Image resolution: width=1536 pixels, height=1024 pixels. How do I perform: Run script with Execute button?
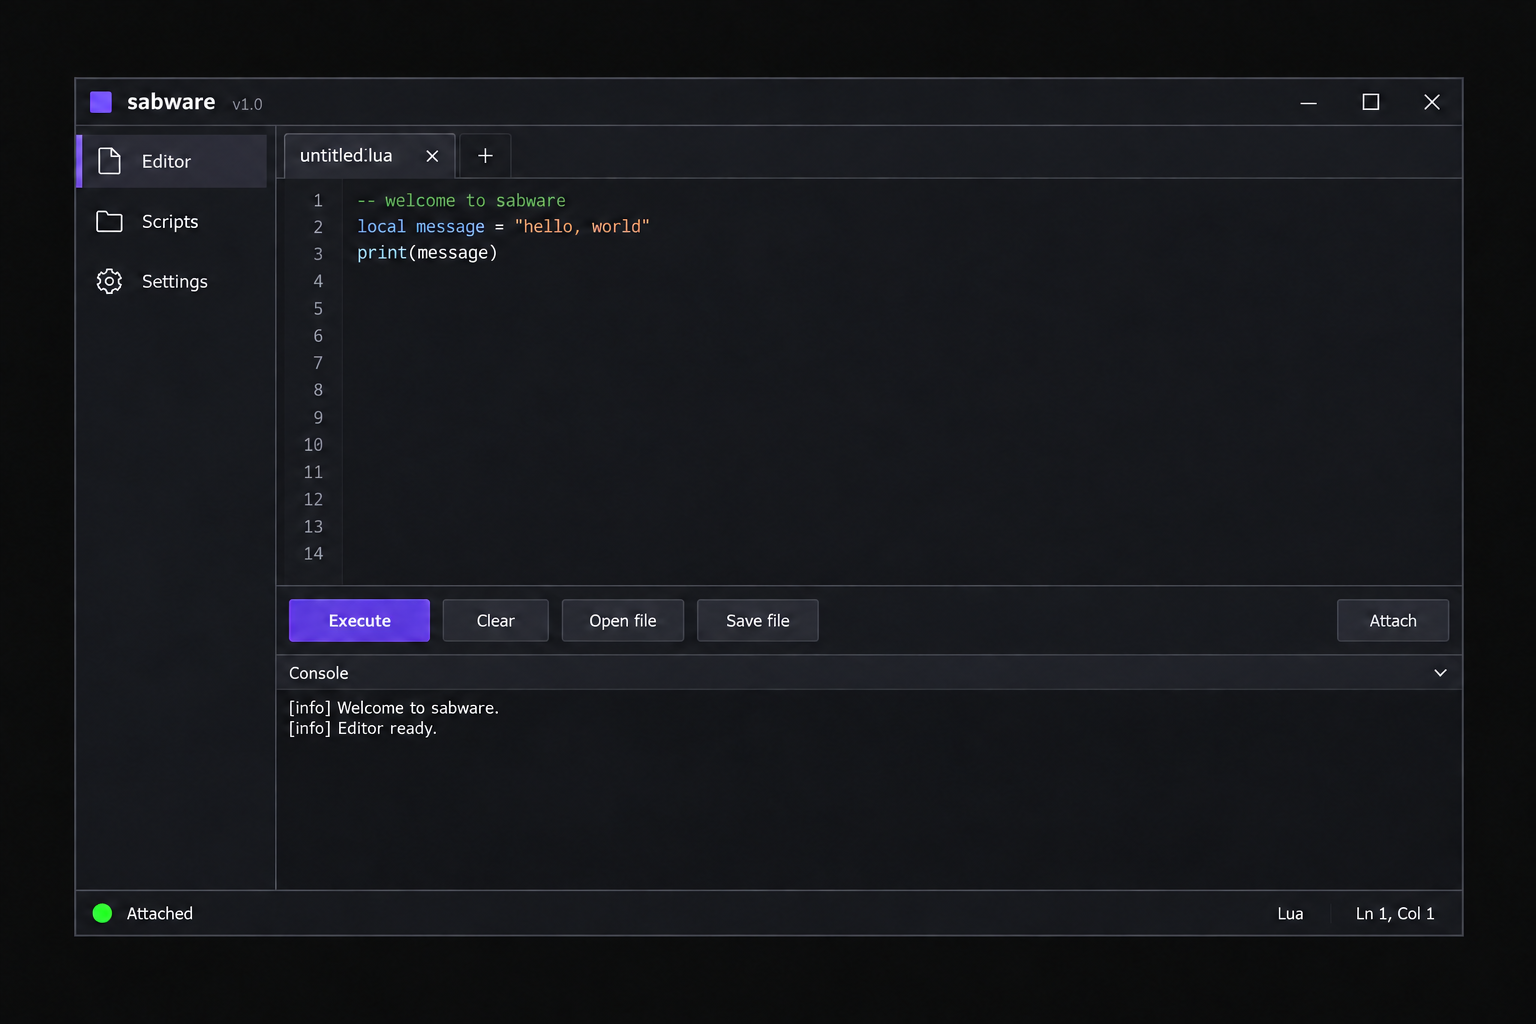point(359,620)
